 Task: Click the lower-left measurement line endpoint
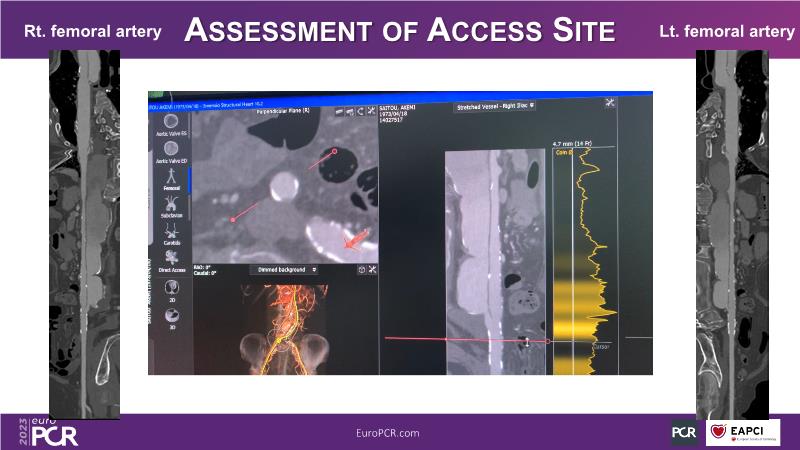[233, 218]
